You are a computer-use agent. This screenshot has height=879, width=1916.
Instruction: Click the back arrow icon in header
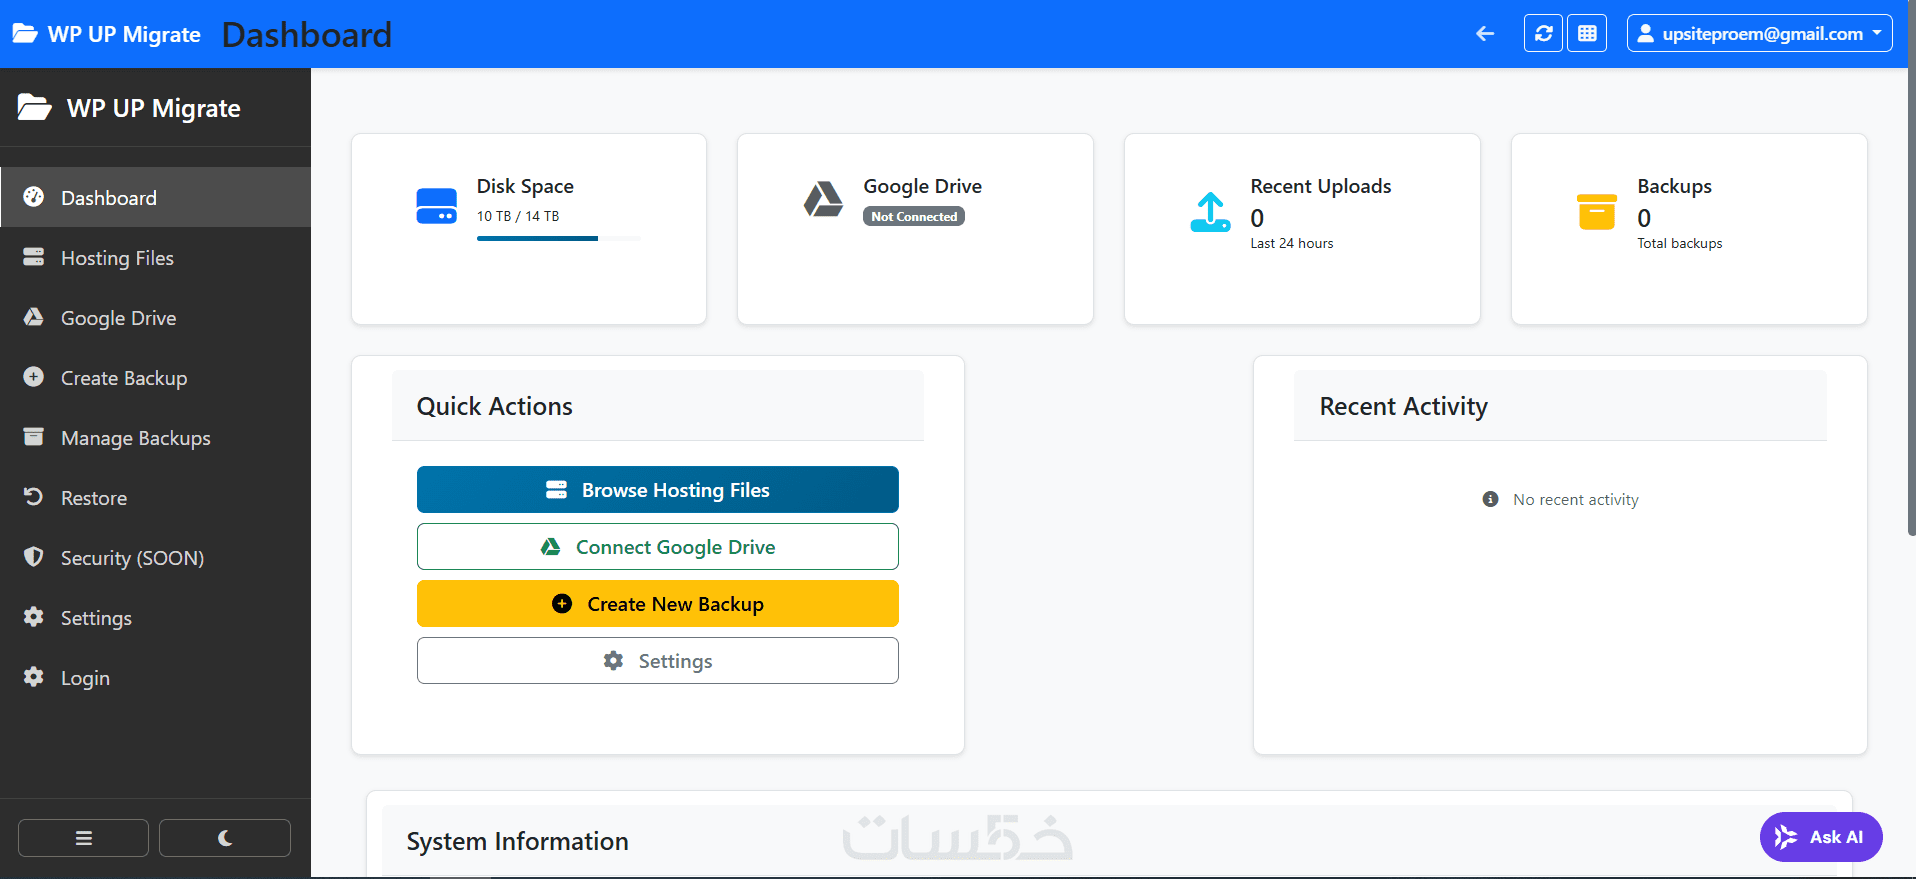(x=1485, y=34)
